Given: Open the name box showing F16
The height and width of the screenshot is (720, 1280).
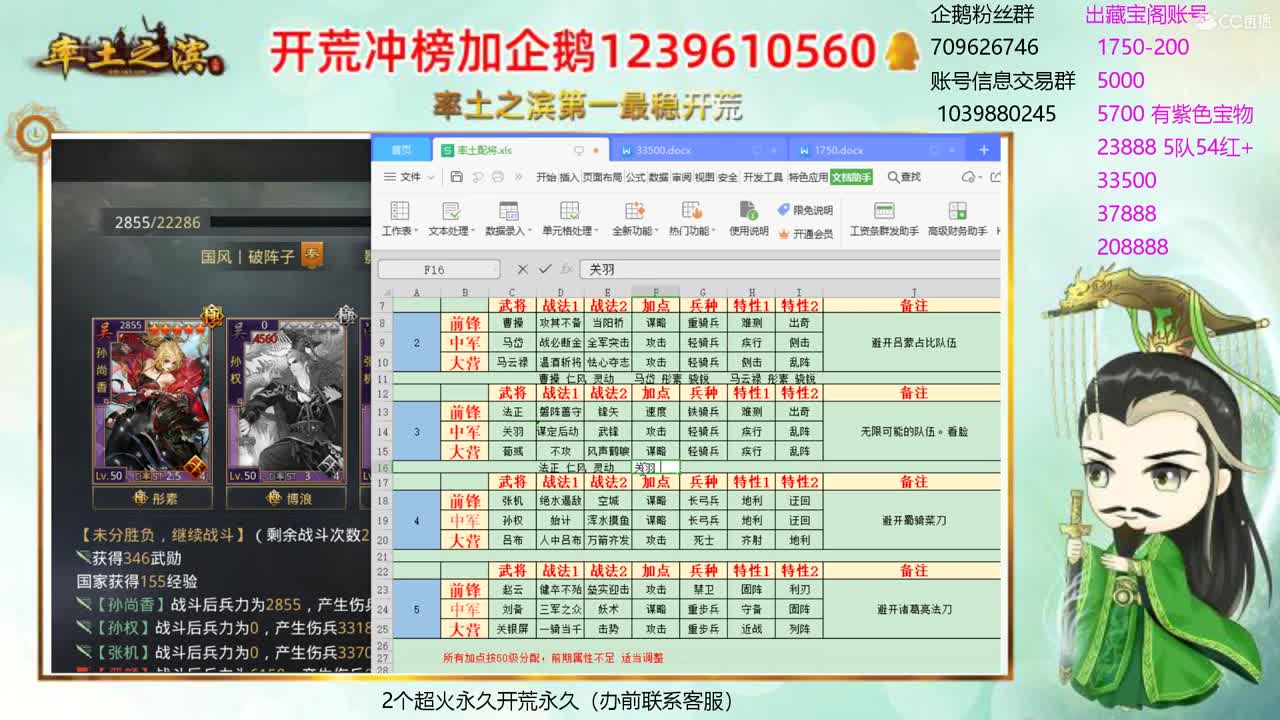Looking at the screenshot, I should (438, 269).
